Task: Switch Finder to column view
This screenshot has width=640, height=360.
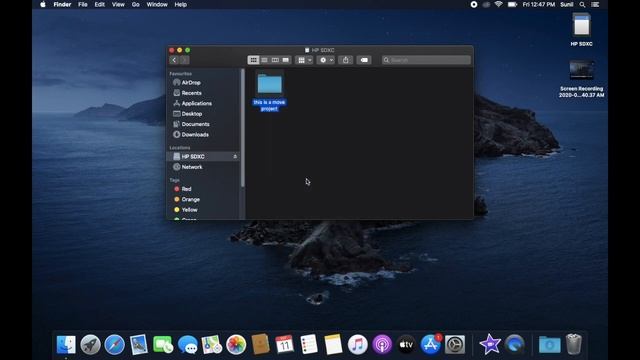Action: tap(275, 60)
